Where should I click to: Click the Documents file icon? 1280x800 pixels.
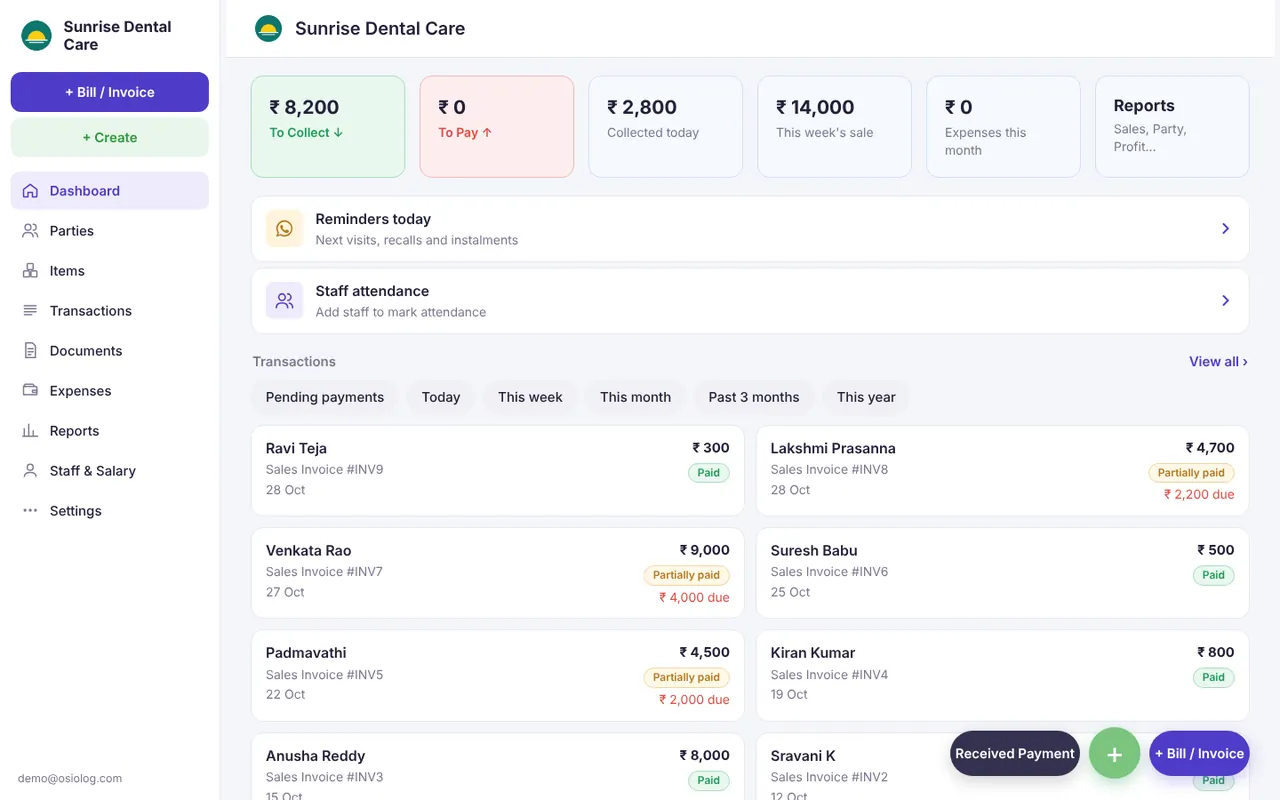(x=30, y=351)
